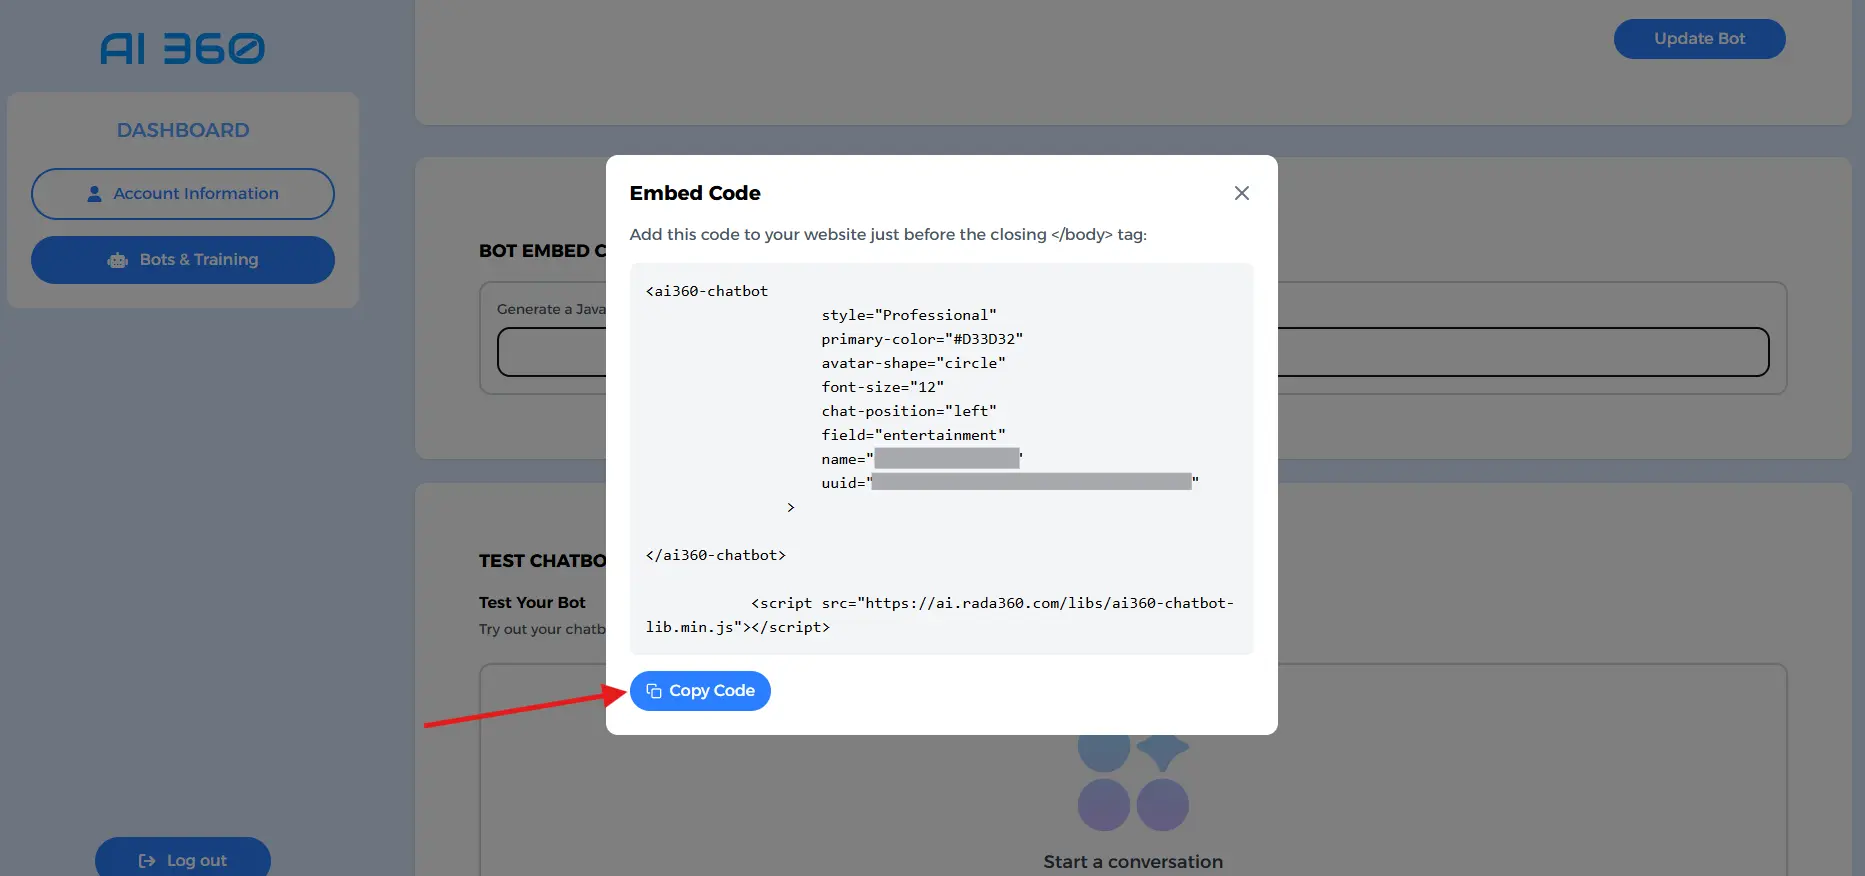Click the DASHBOARD heading
The height and width of the screenshot is (876, 1865).
(x=183, y=130)
